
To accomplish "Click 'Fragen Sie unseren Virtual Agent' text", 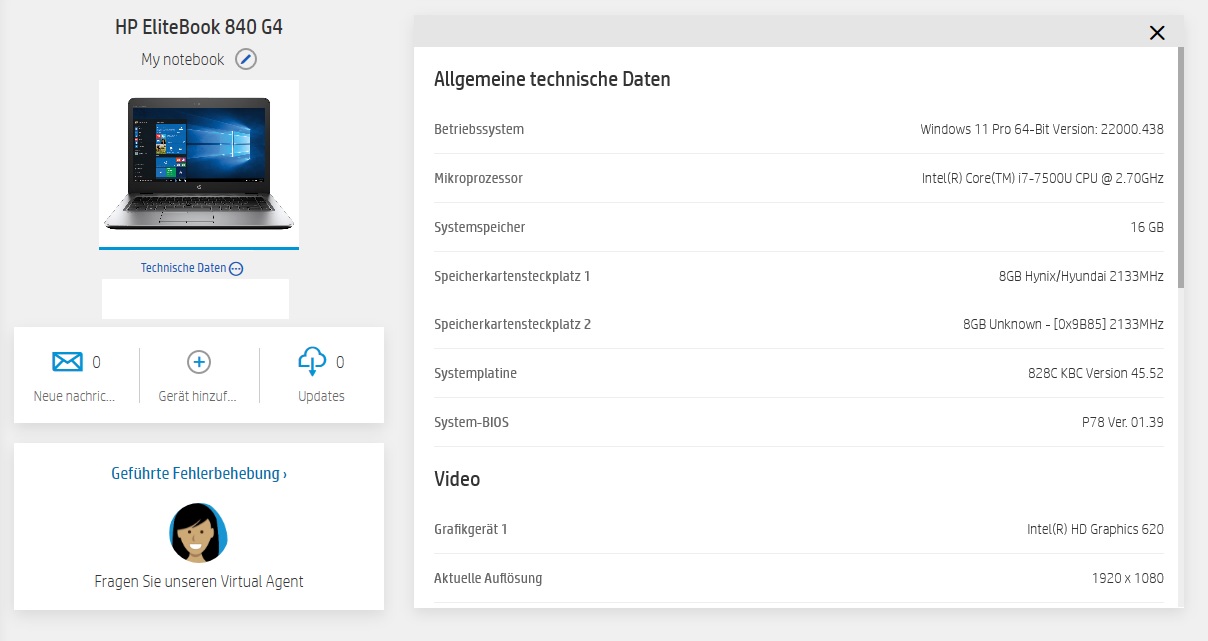I will click(199, 581).
